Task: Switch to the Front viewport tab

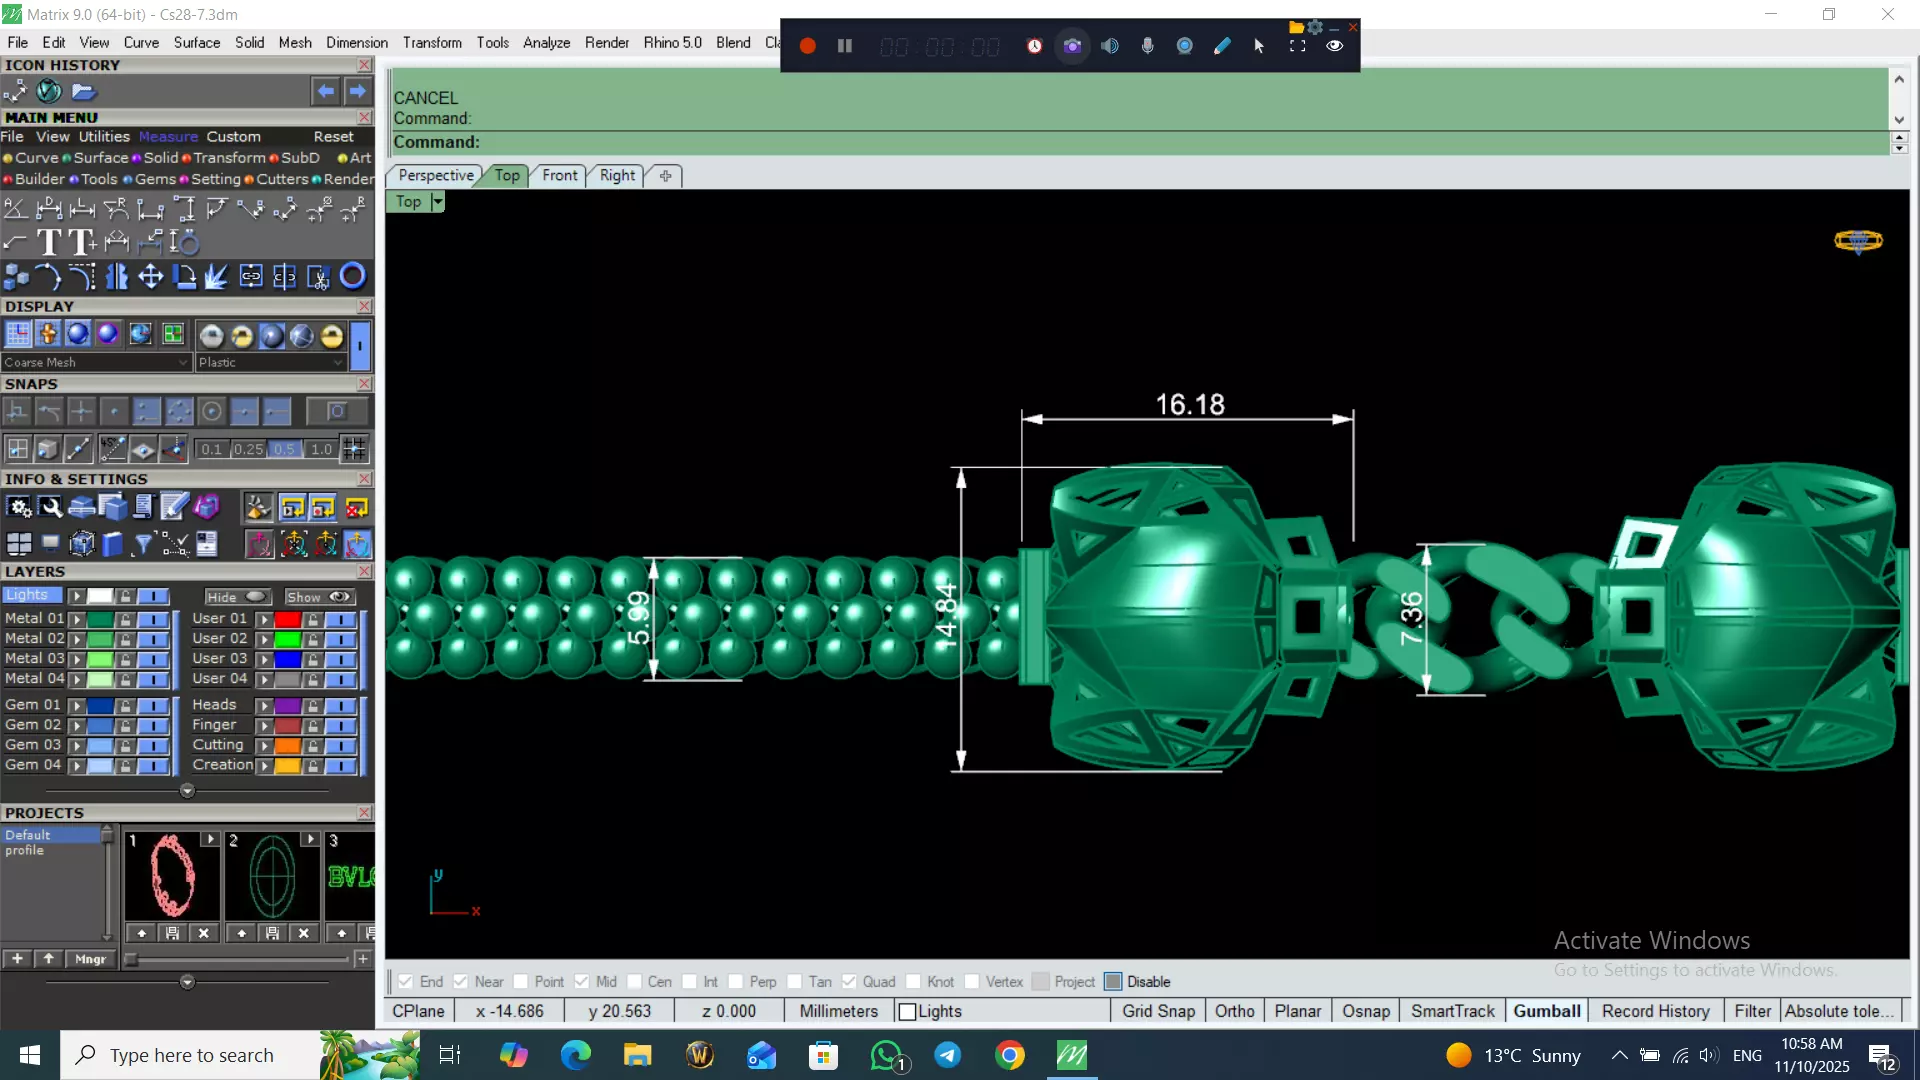Action: [x=560, y=175]
